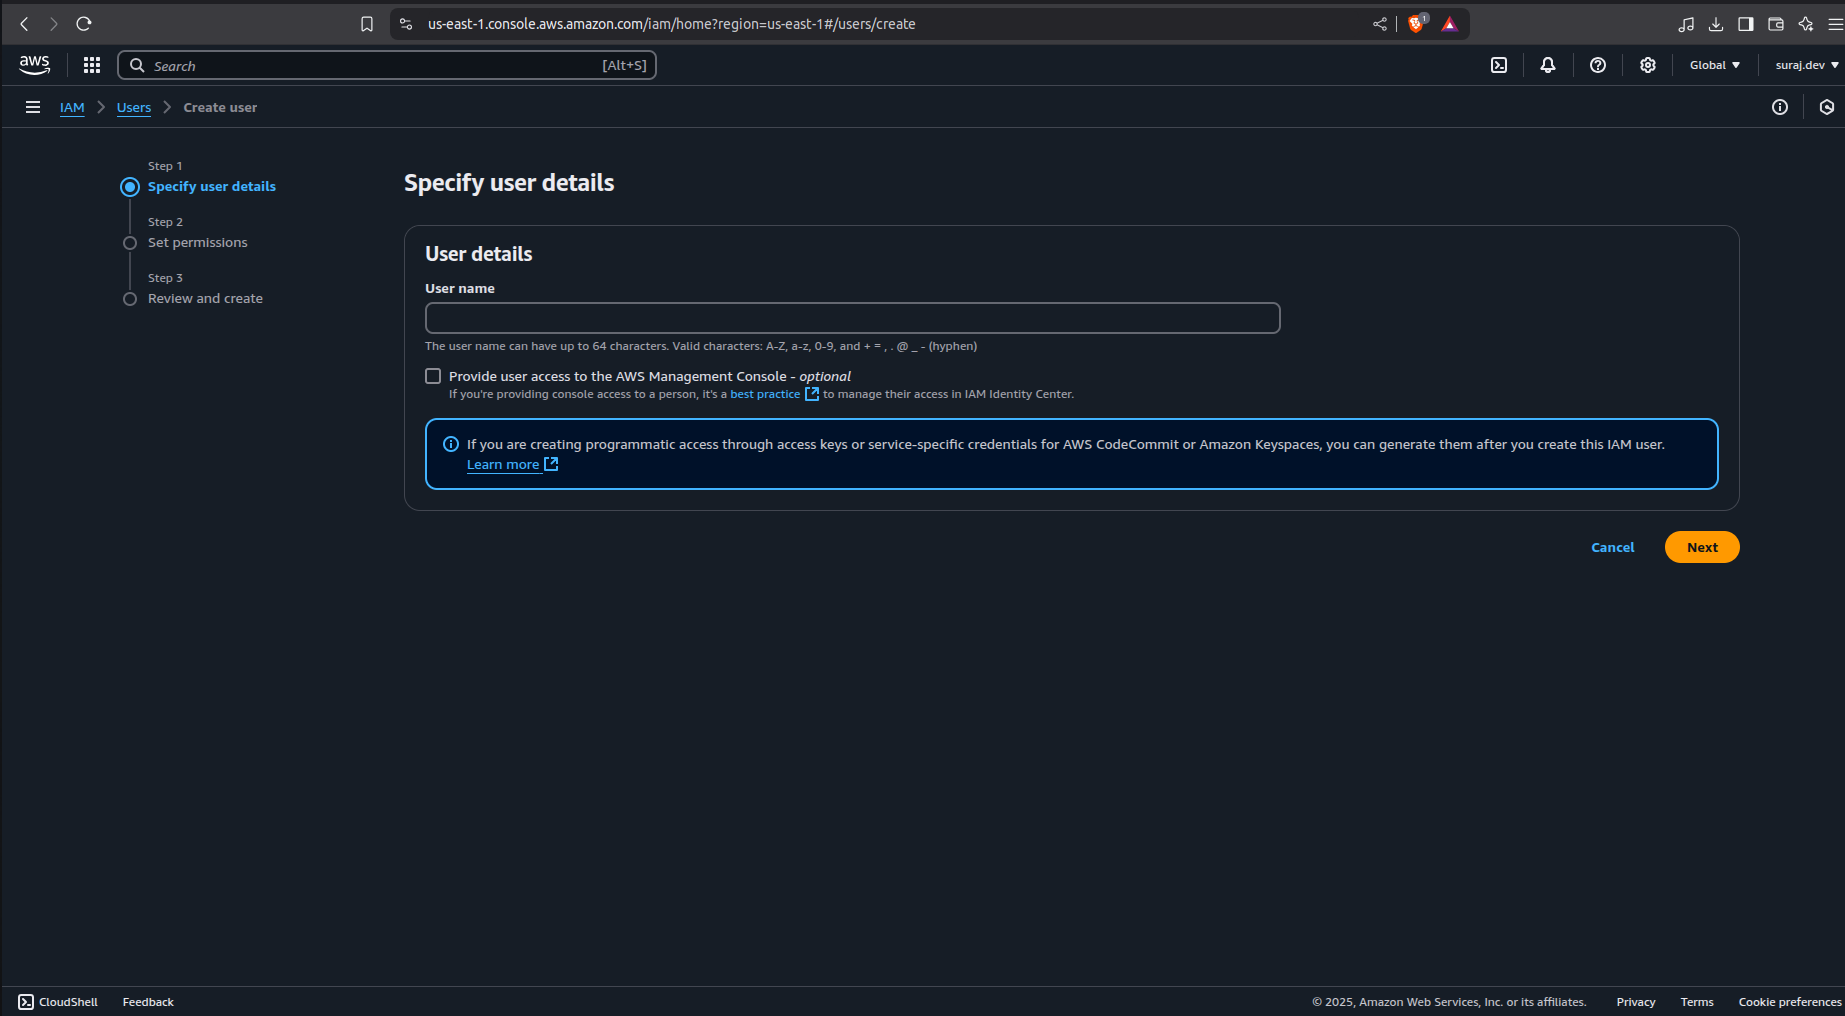Click the browser address bar URL

point(671,24)
